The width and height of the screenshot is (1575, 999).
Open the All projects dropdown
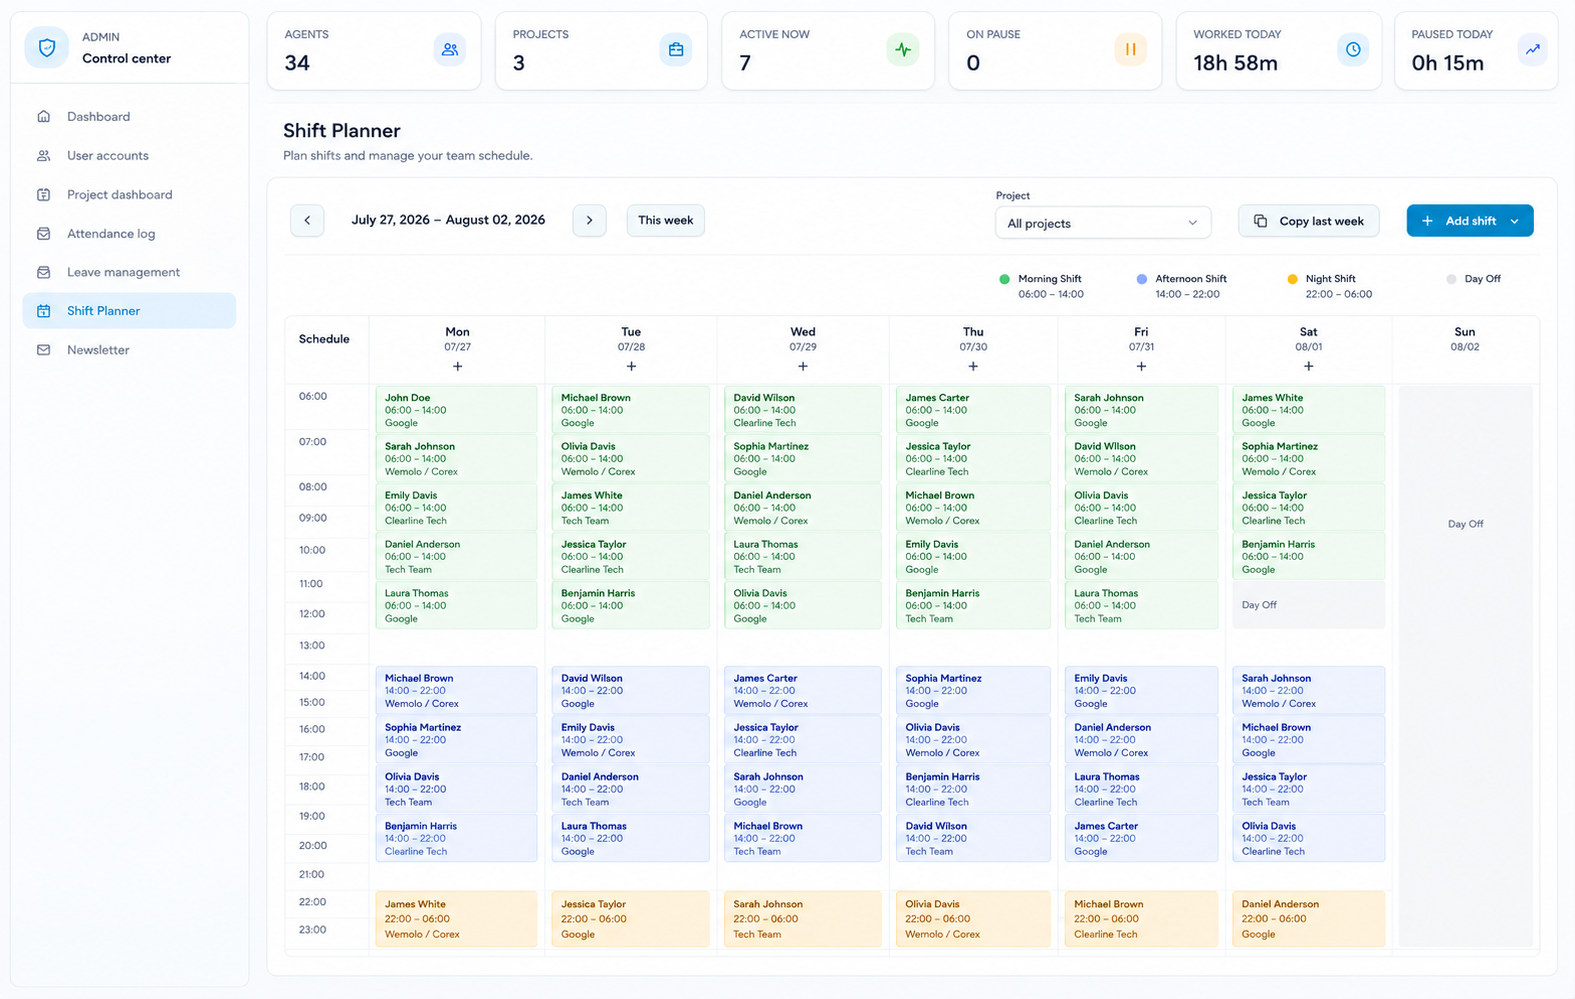pyautogui.click(x=1103, y=223)
